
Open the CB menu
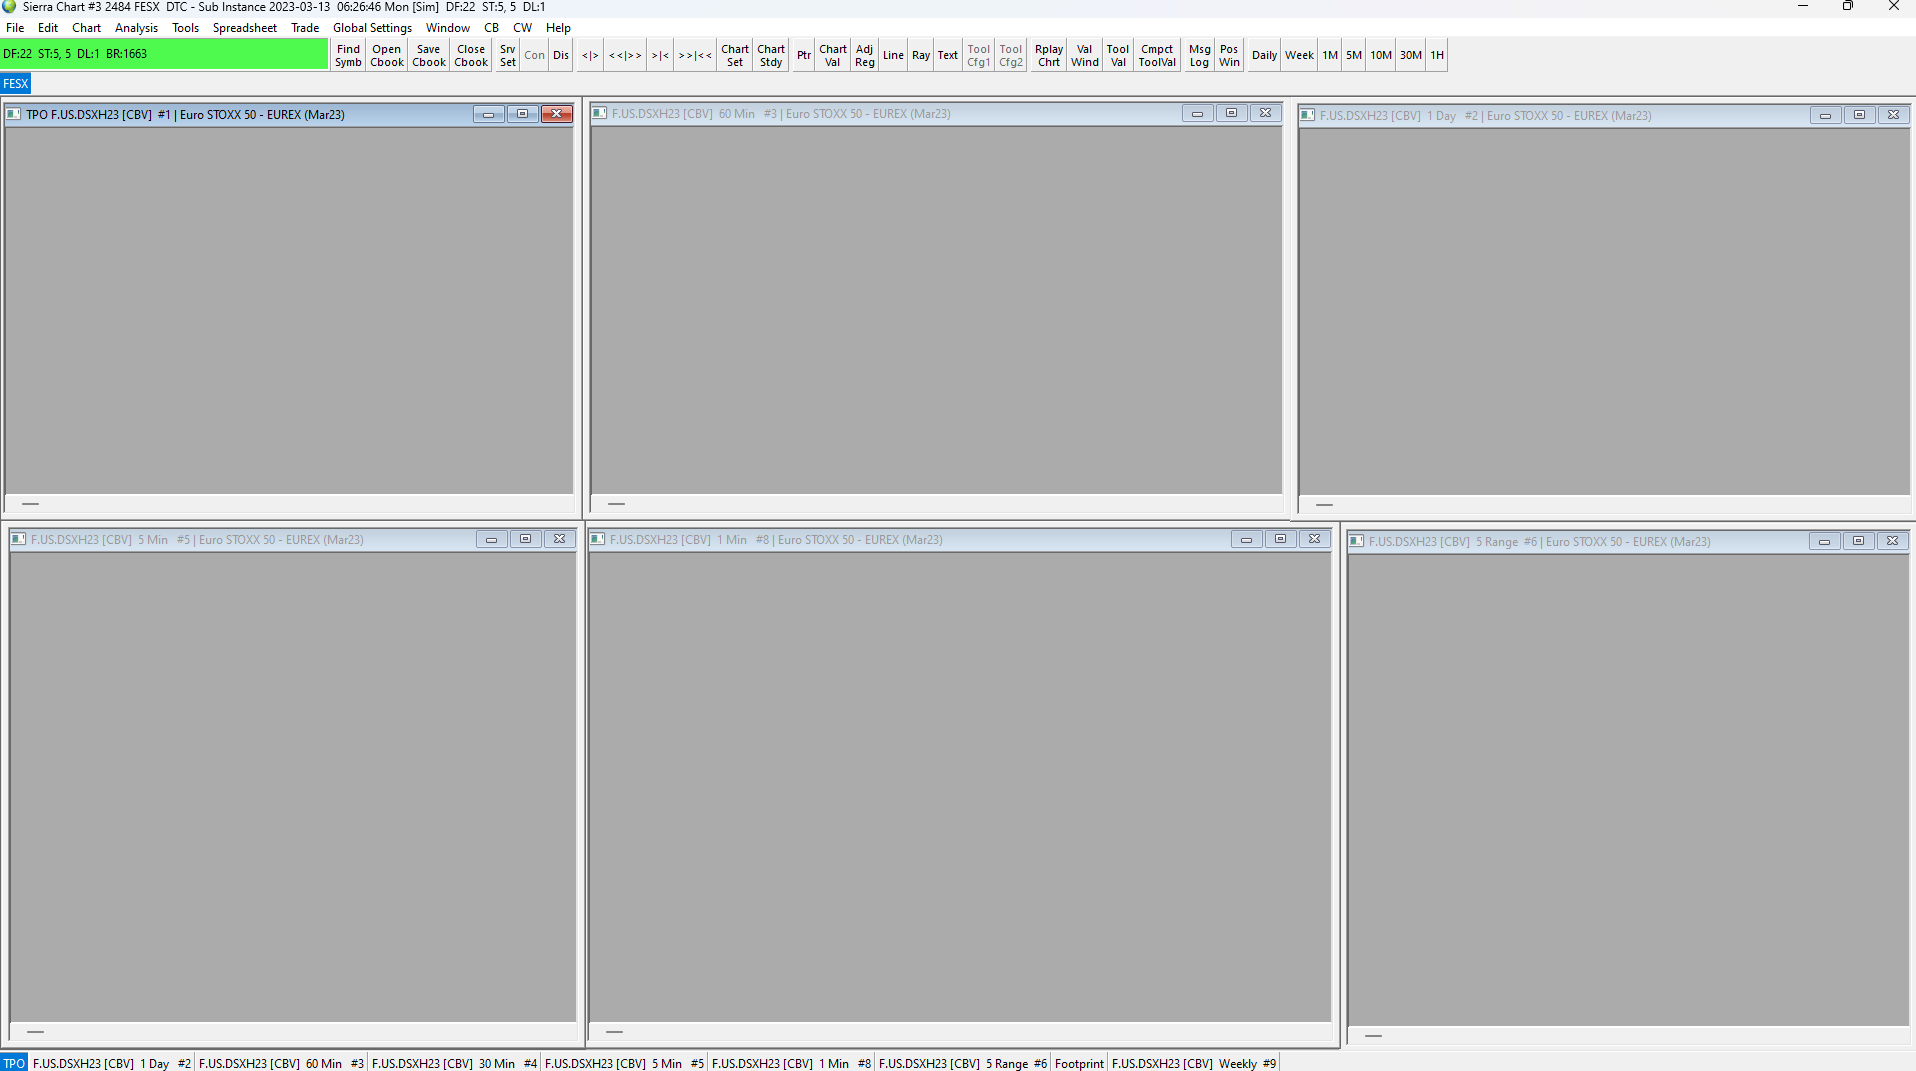click(x=491, y=28)
